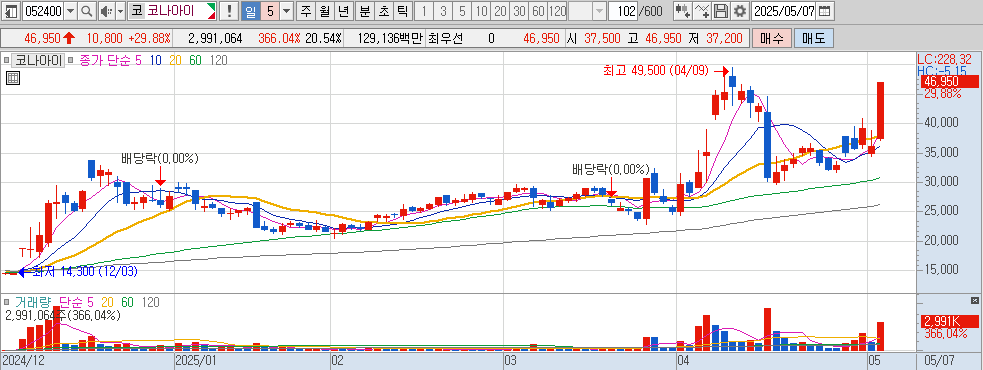Save the chart with the floppy disk icon
The image size is (983, 370).
click(722, 11)
